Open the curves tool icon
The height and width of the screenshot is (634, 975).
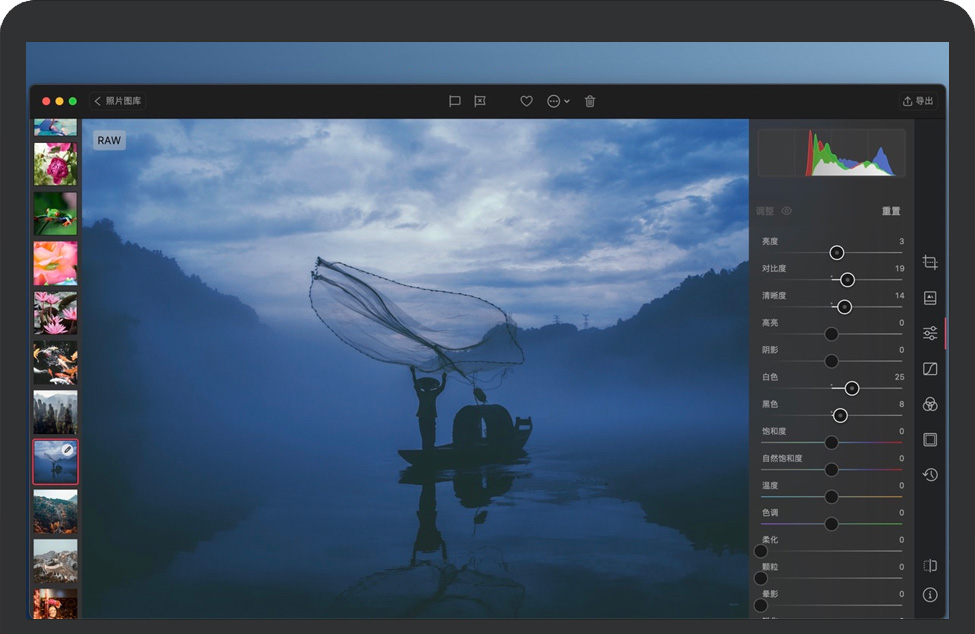click(930, 369)
